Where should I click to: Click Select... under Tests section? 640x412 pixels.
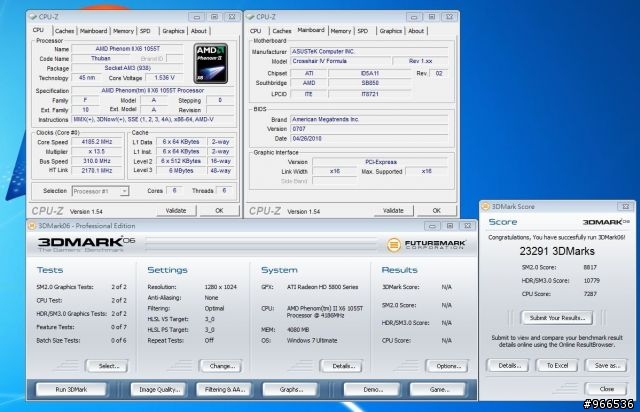(108, 366)
